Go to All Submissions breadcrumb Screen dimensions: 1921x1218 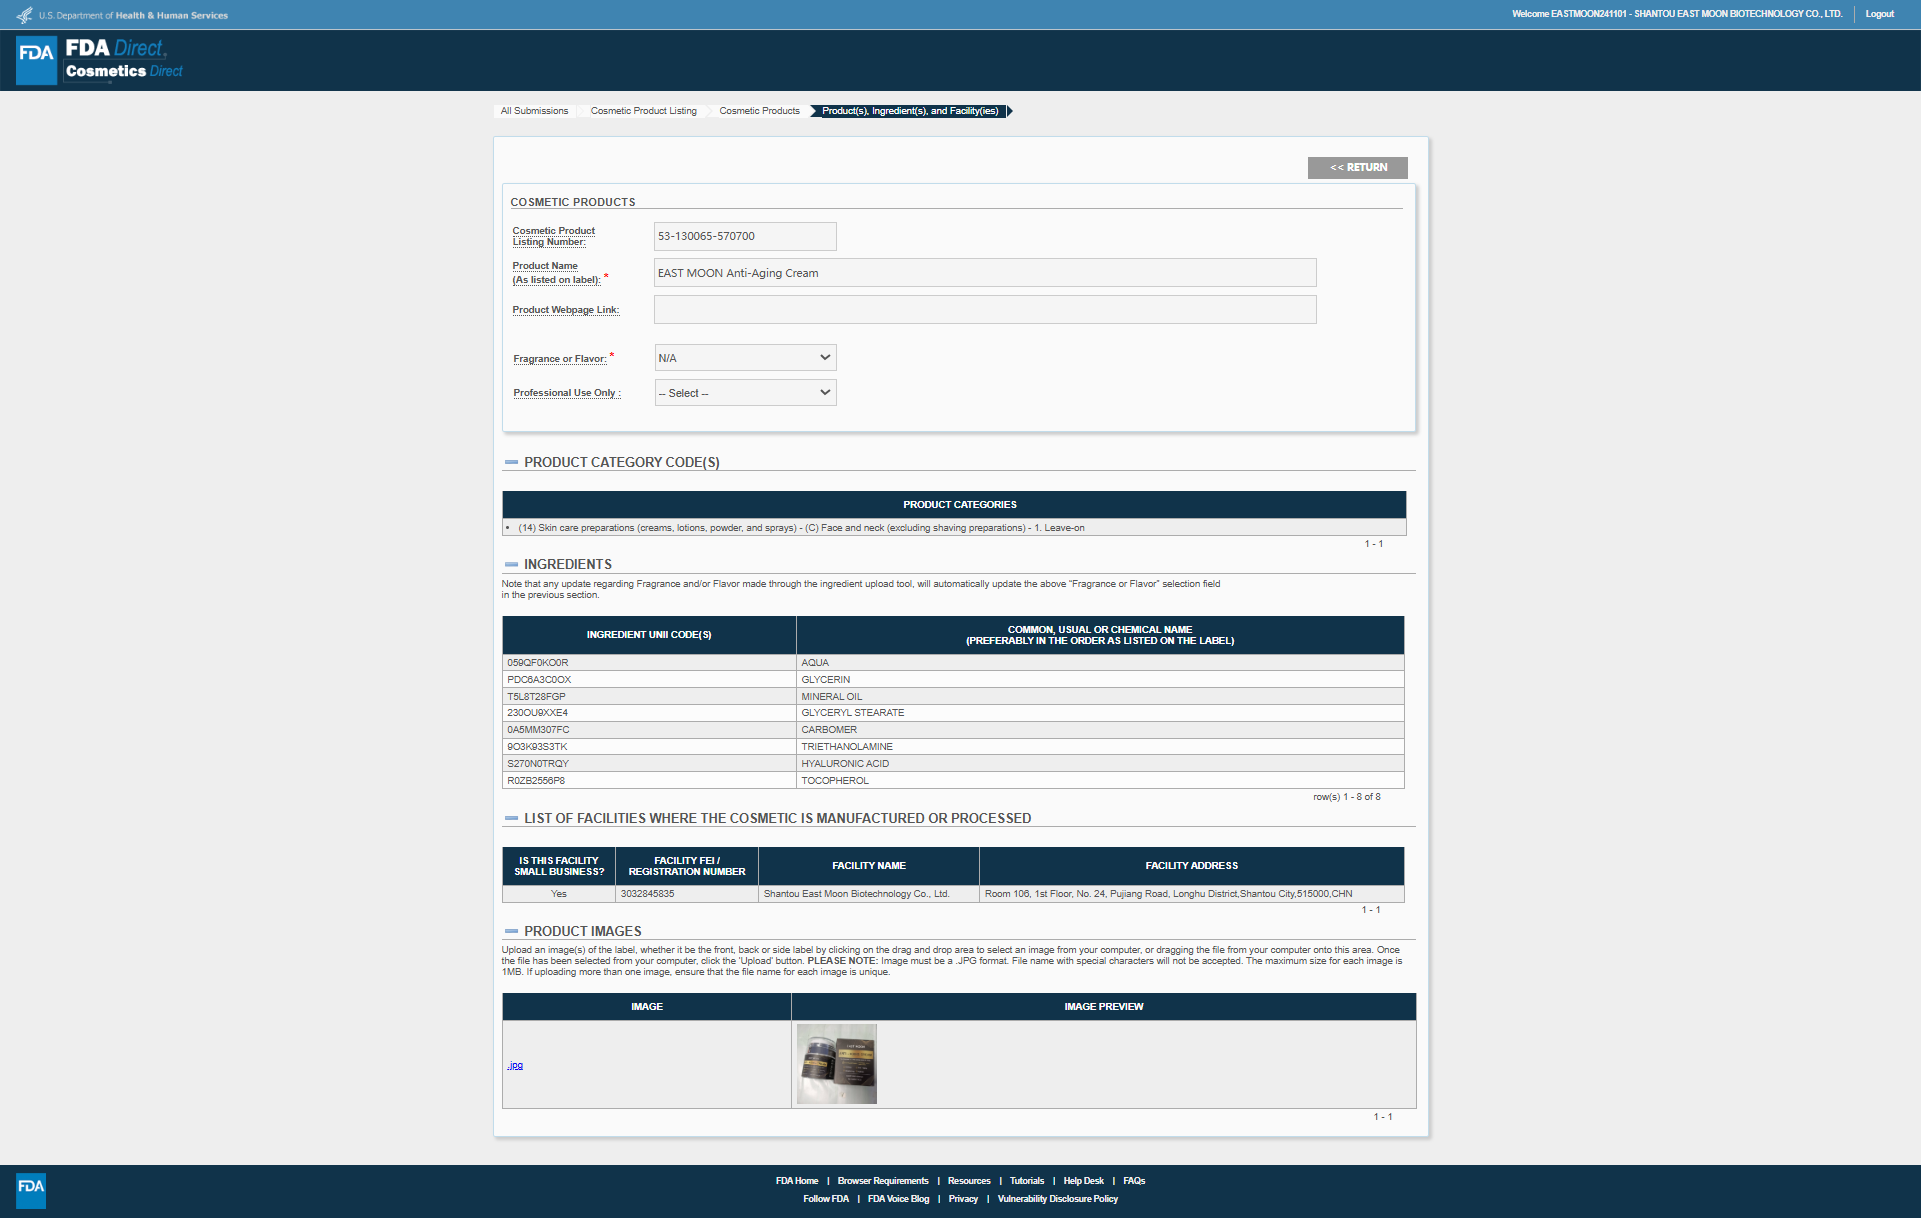(534, 111)
